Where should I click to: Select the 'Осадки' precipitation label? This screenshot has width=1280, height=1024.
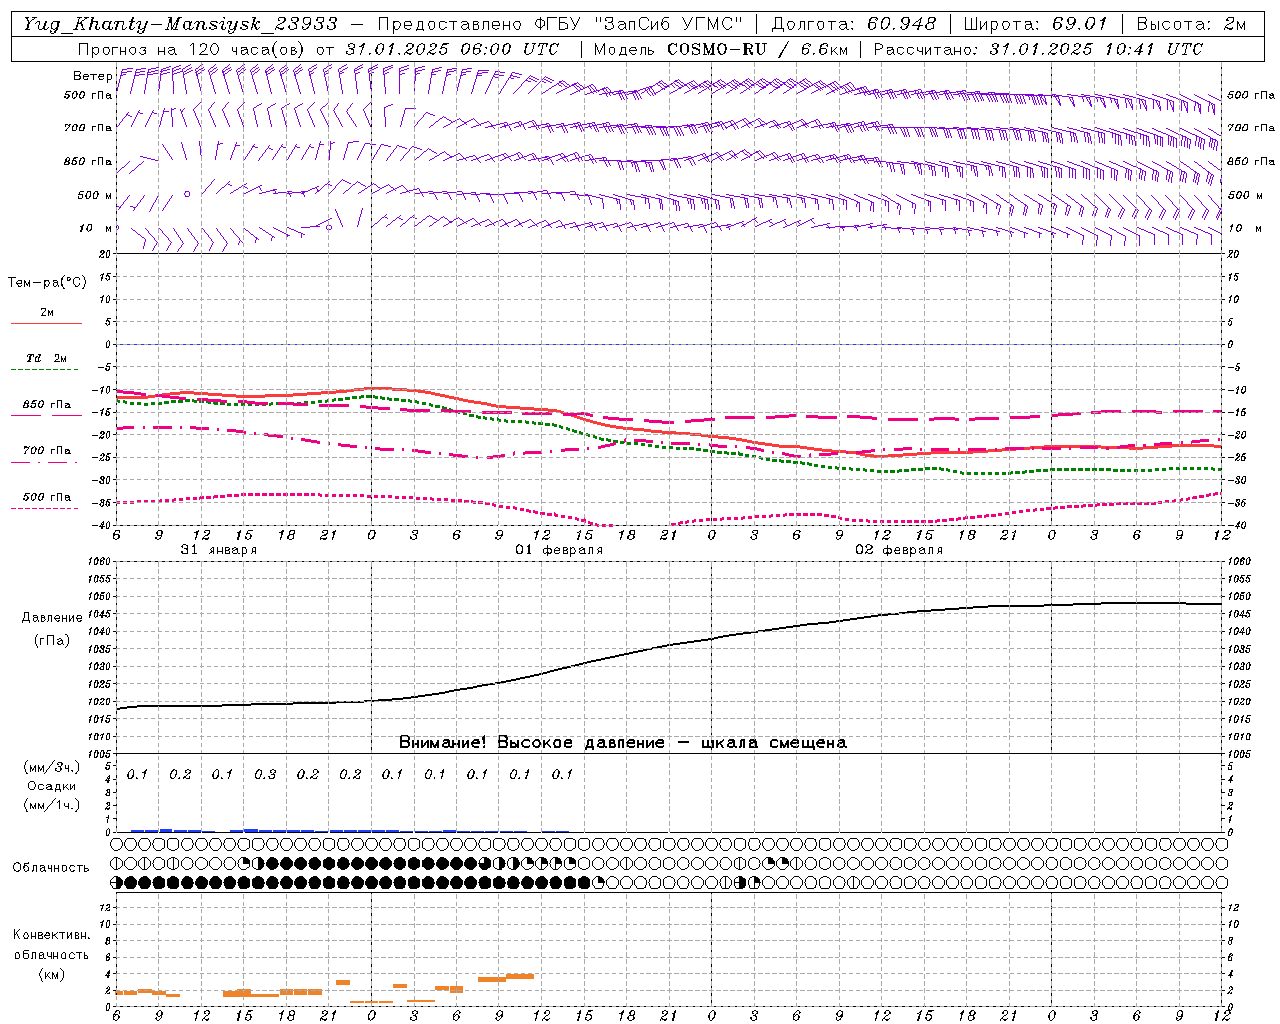[52, 786]
